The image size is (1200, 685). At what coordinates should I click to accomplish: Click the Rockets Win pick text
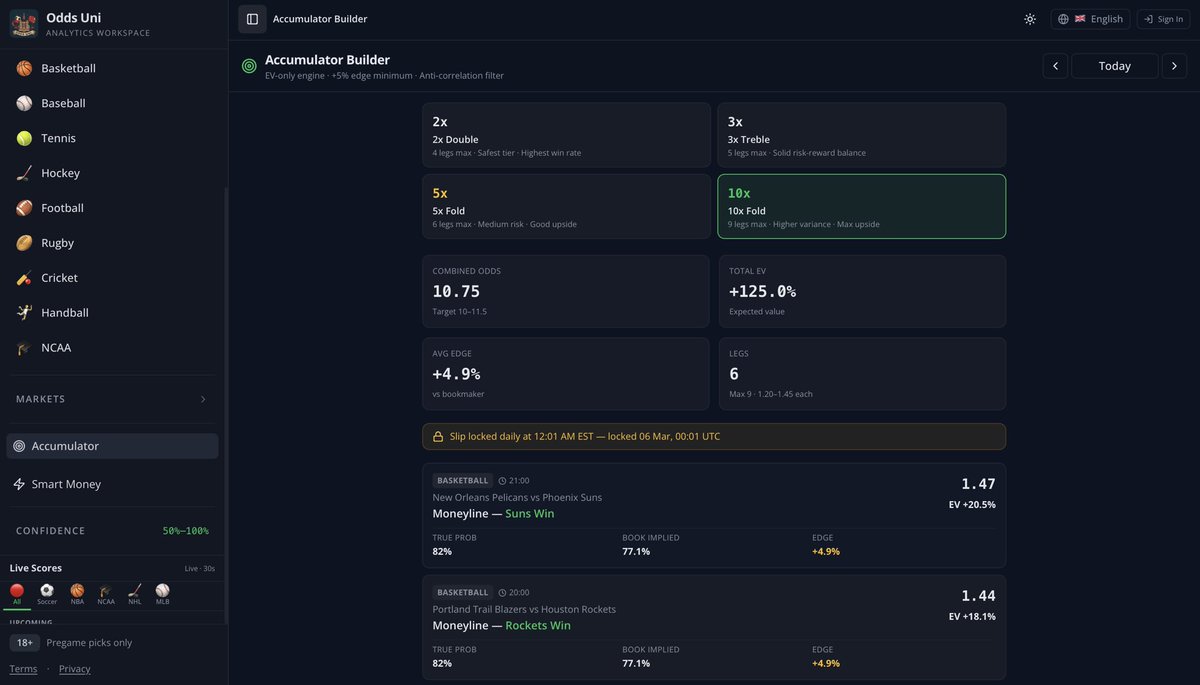(x=538, y=626)
